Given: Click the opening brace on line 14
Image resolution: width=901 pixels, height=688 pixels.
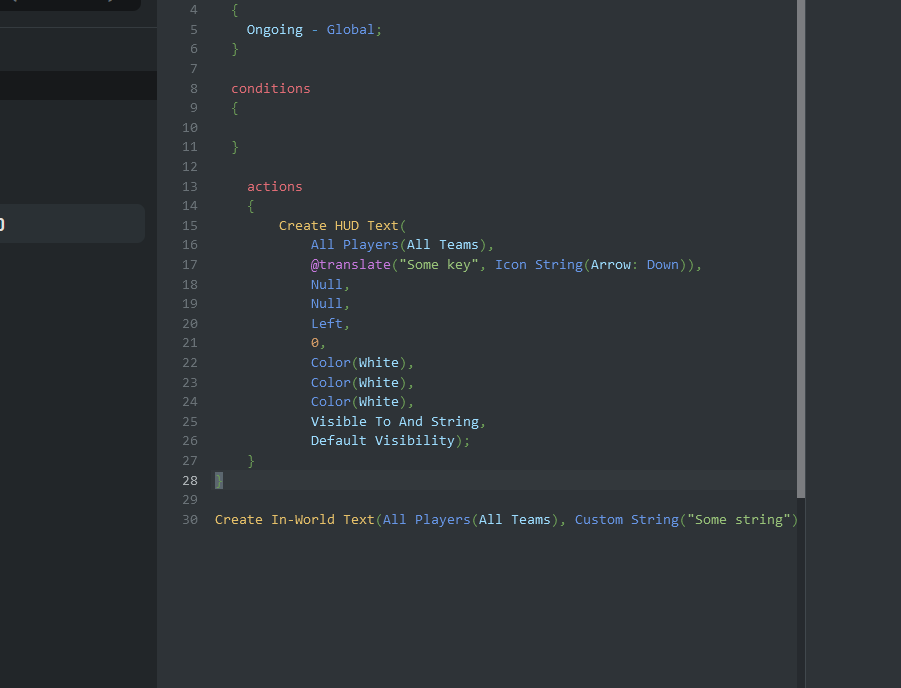Looking at the screenshot, I should pos(251,206).
